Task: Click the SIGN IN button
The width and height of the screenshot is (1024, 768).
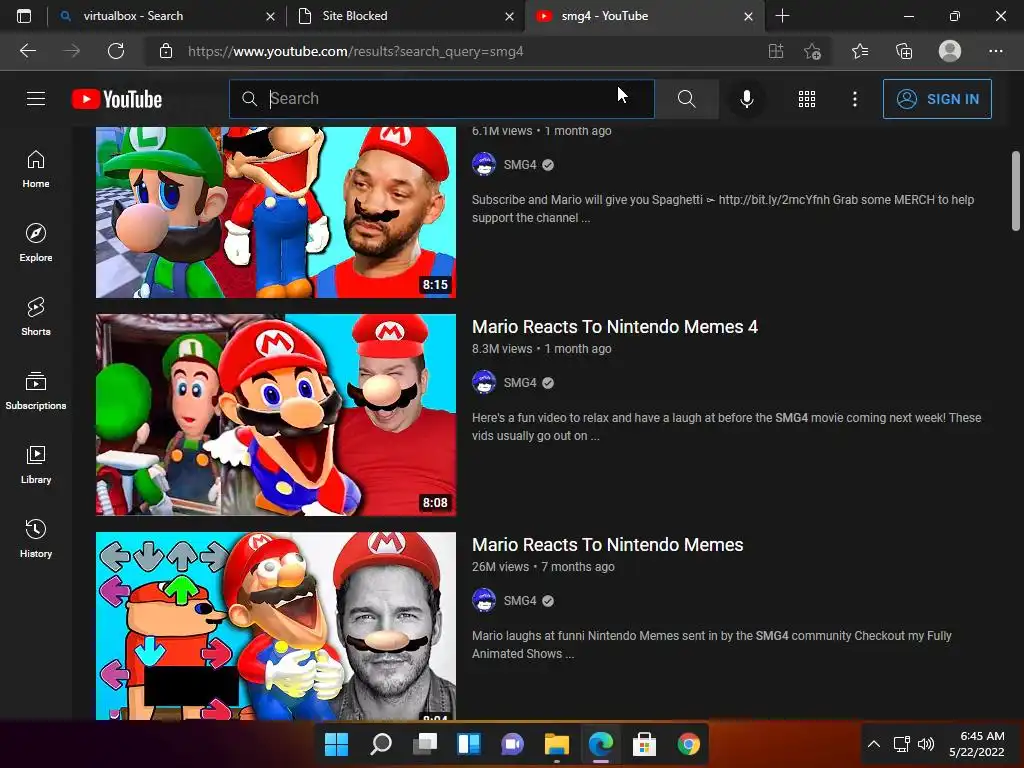Action: (x=936, y=99)
